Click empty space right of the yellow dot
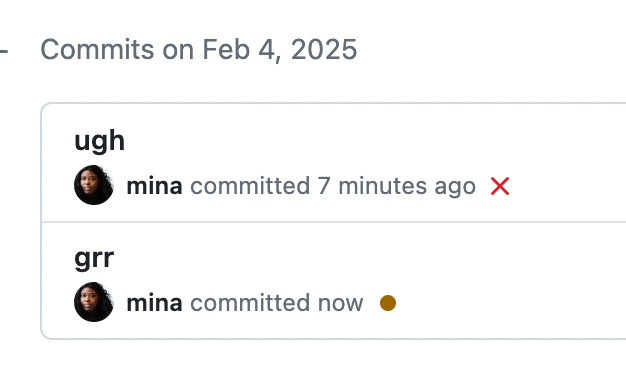The height and width of the screenshot is (392, 626). [511, 303]
